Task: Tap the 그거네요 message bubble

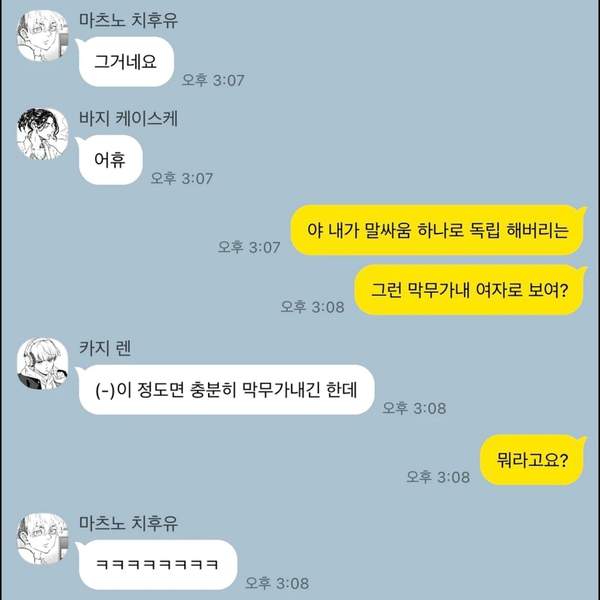Action: tap(125, 62)
